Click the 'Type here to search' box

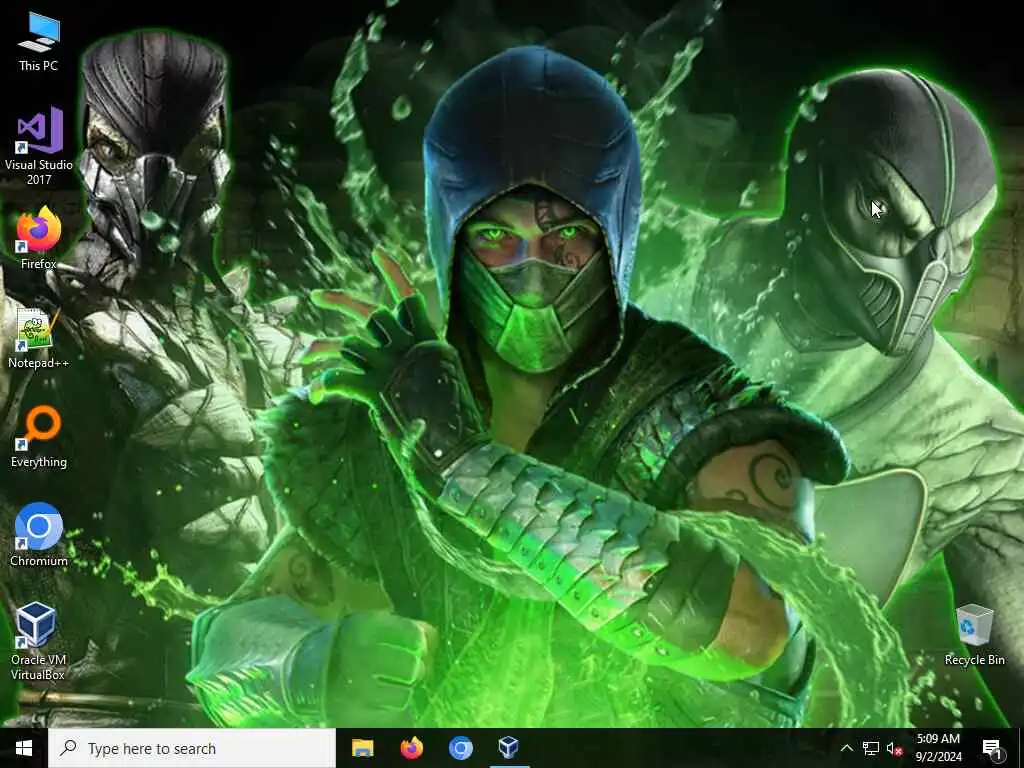(192, 748)
